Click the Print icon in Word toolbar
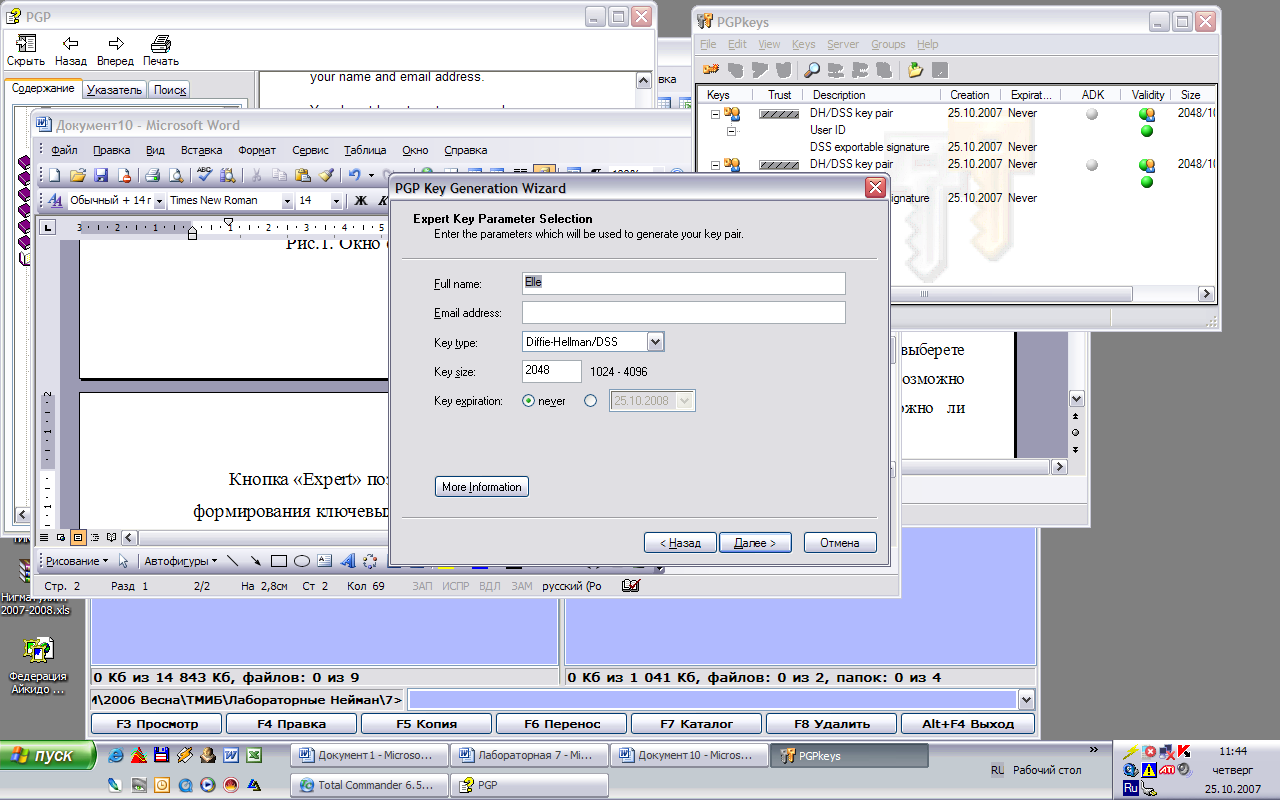 [x=153, y=176]
